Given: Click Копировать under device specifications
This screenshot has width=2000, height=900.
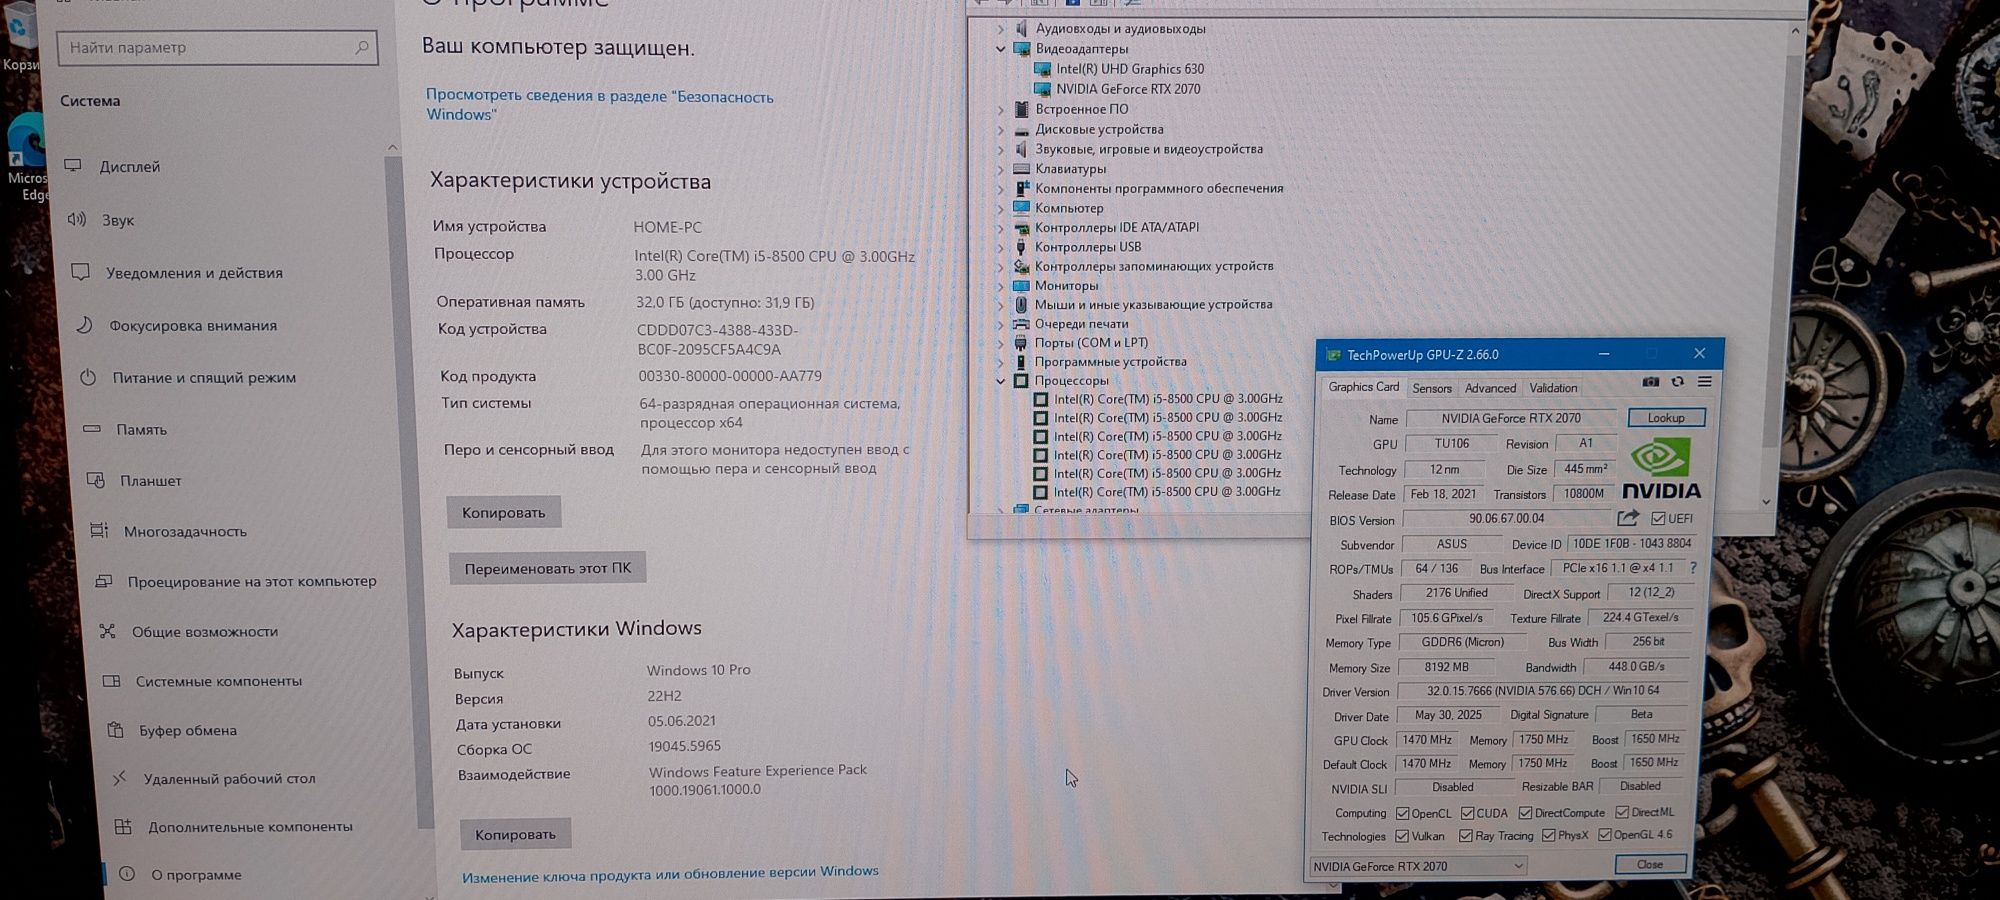Looking at the screenshot, I should [x=504, y=512].
